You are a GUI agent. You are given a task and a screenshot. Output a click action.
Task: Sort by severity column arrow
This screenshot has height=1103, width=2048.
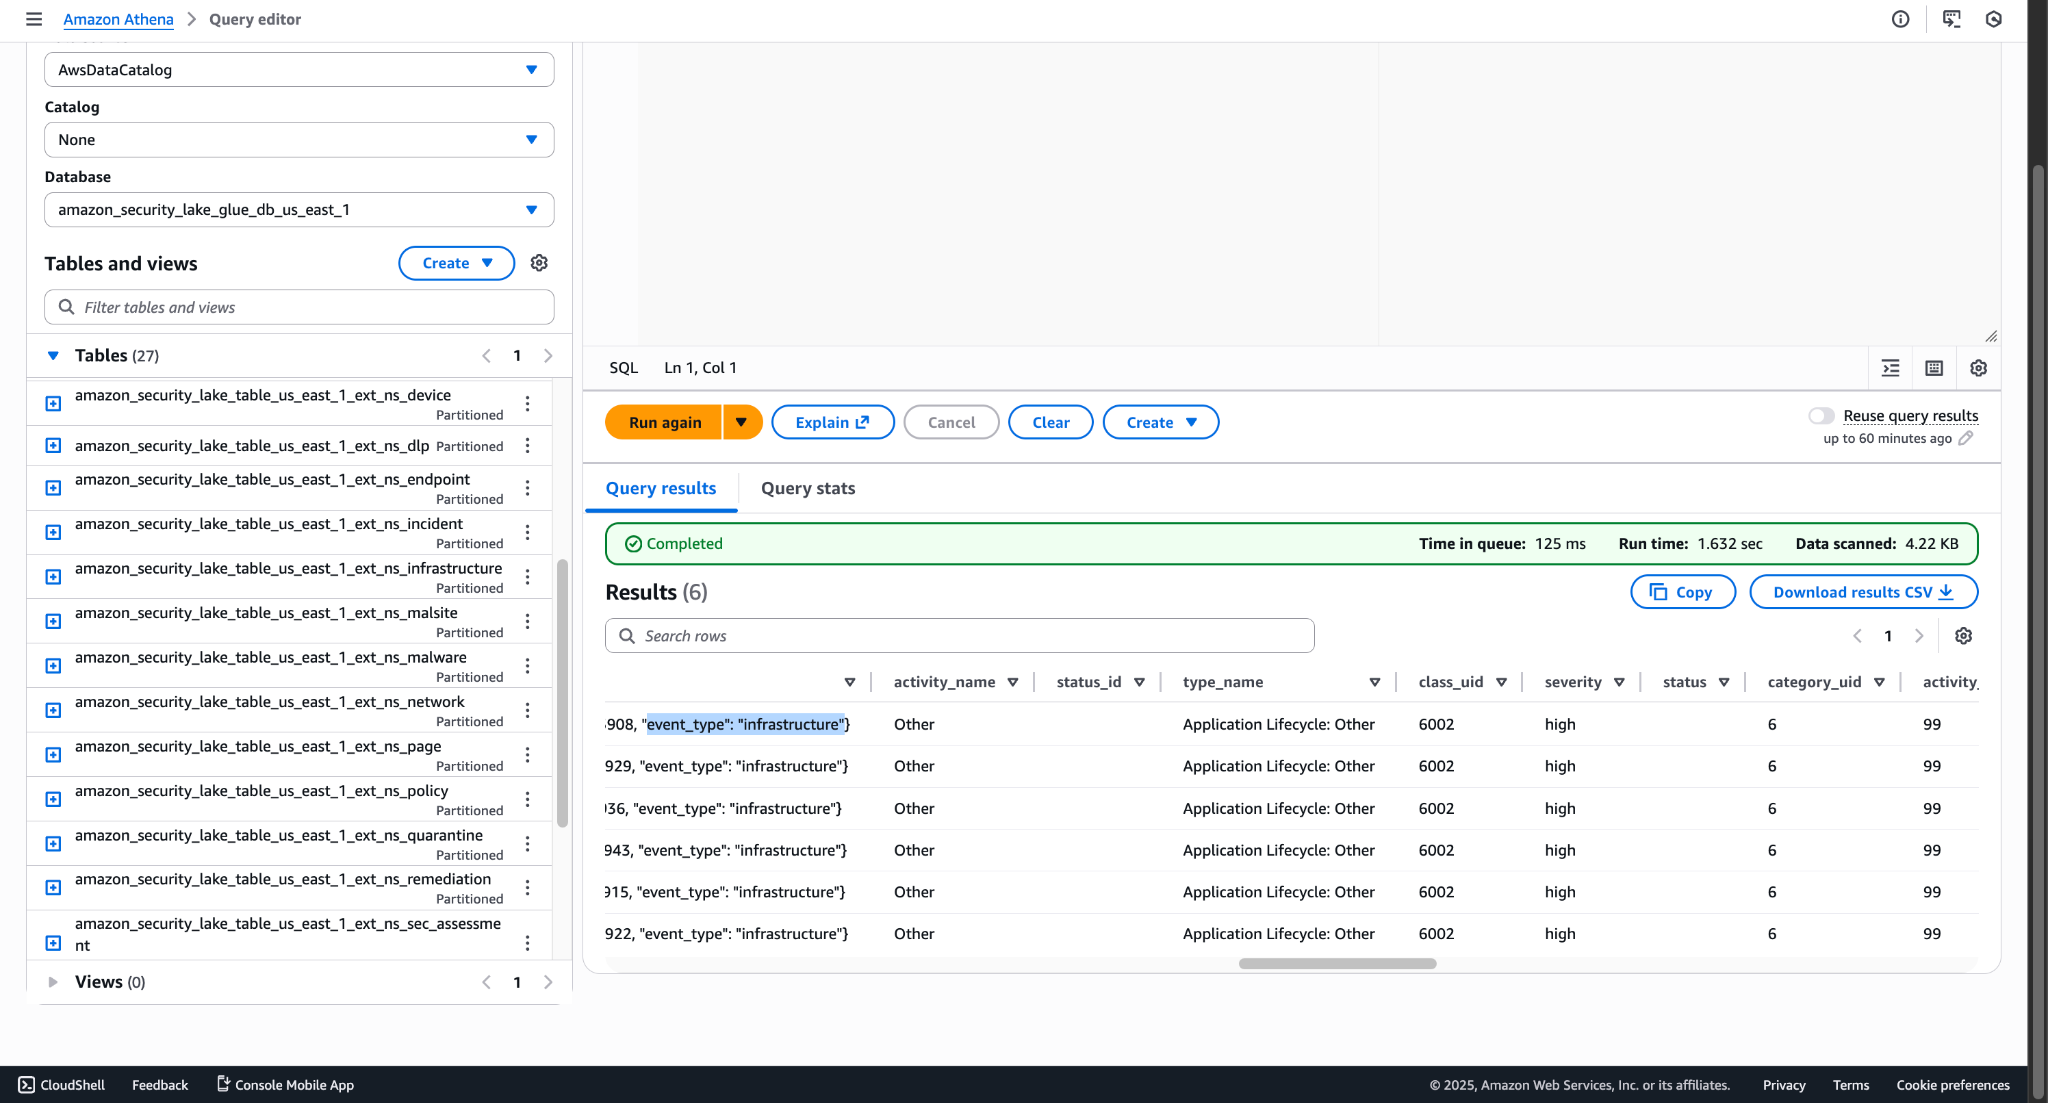click(x=1619, y=682)
